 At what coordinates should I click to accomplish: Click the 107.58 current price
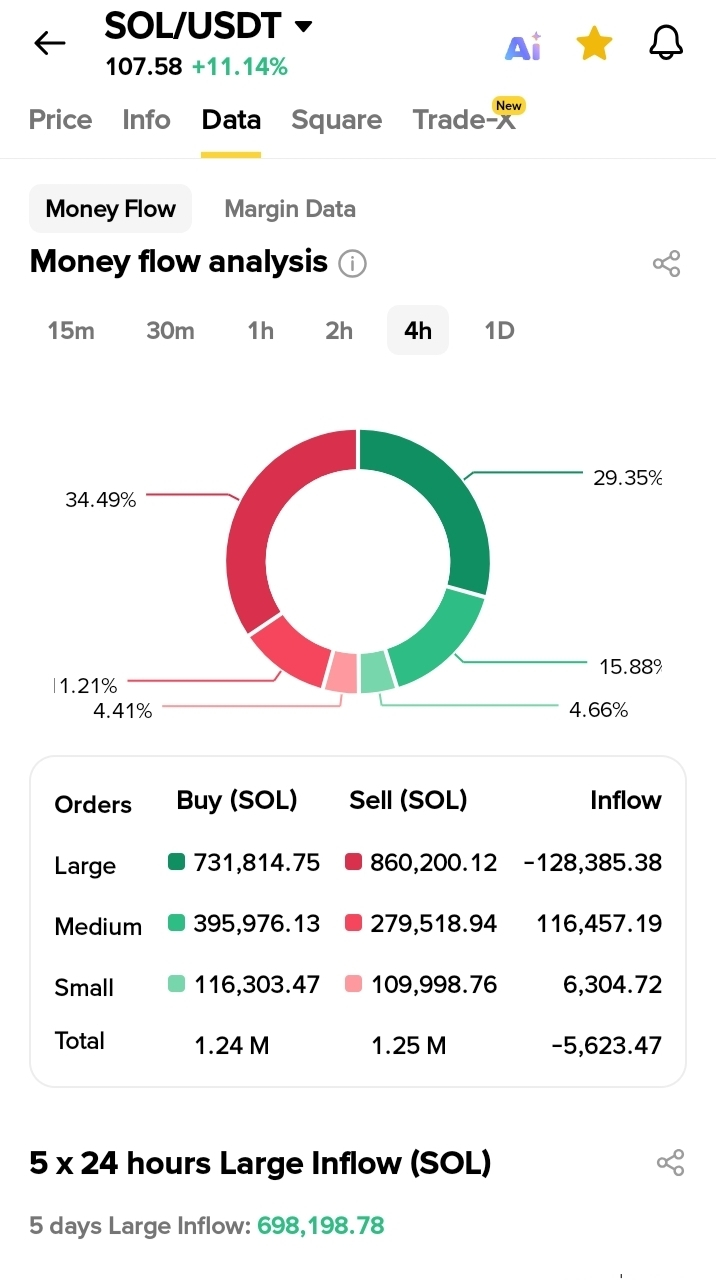pyautogui.click(x=144, y=67)
